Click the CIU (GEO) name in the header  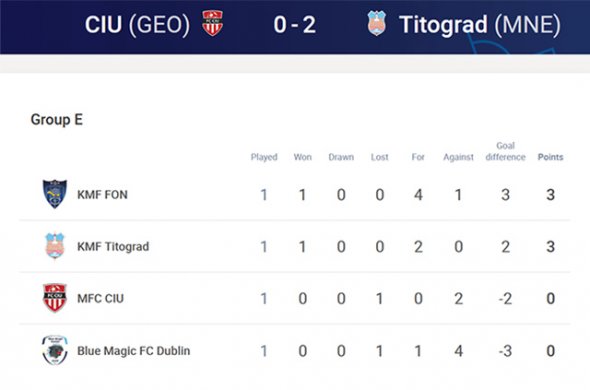point(137,25)
